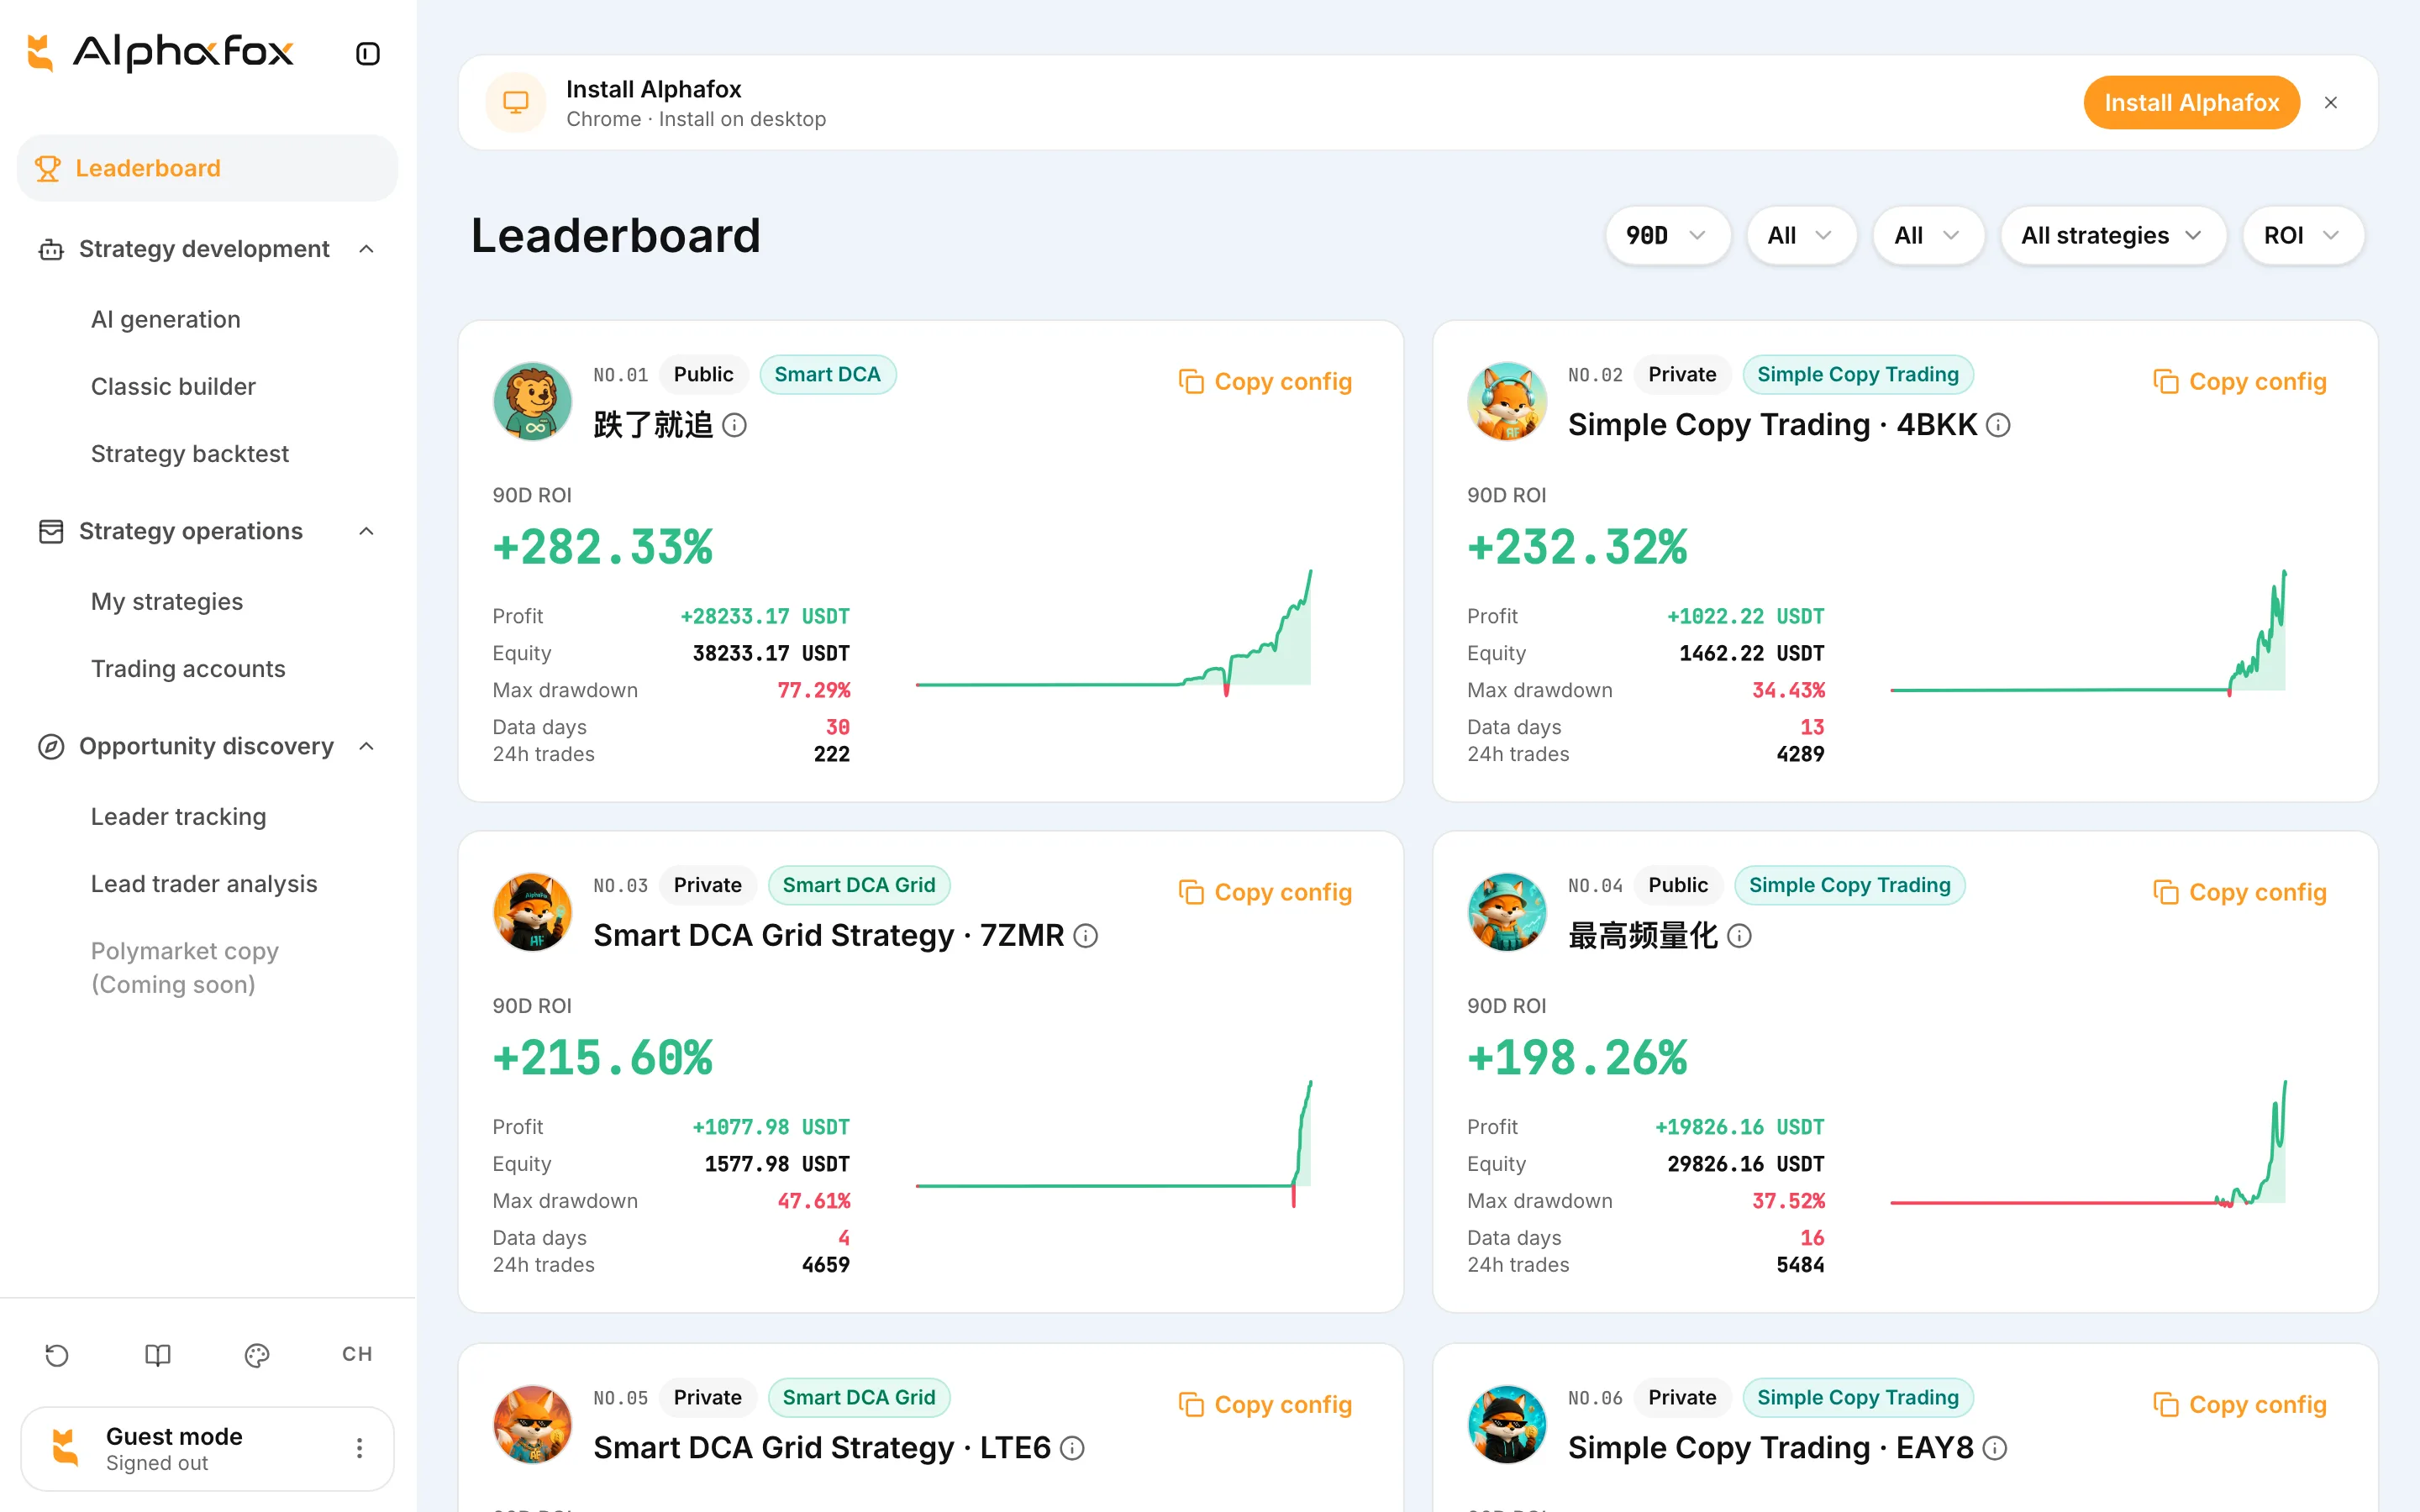Screen dimensions: 2420x1512
Task: Open Classic builder page
Action: pos(173,386)
